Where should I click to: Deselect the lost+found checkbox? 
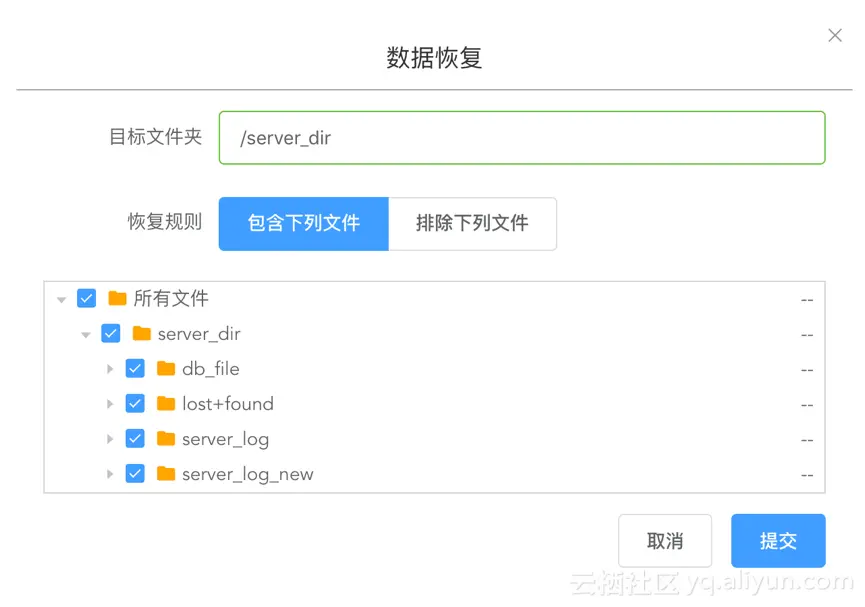pyautogui.click(x=135, y=403)
